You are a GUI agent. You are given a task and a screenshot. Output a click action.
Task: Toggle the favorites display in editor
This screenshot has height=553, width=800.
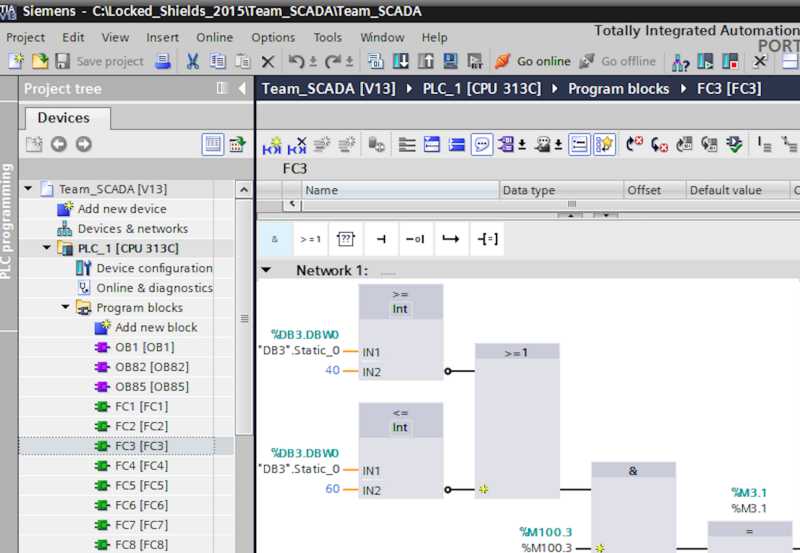pos(604,145)
